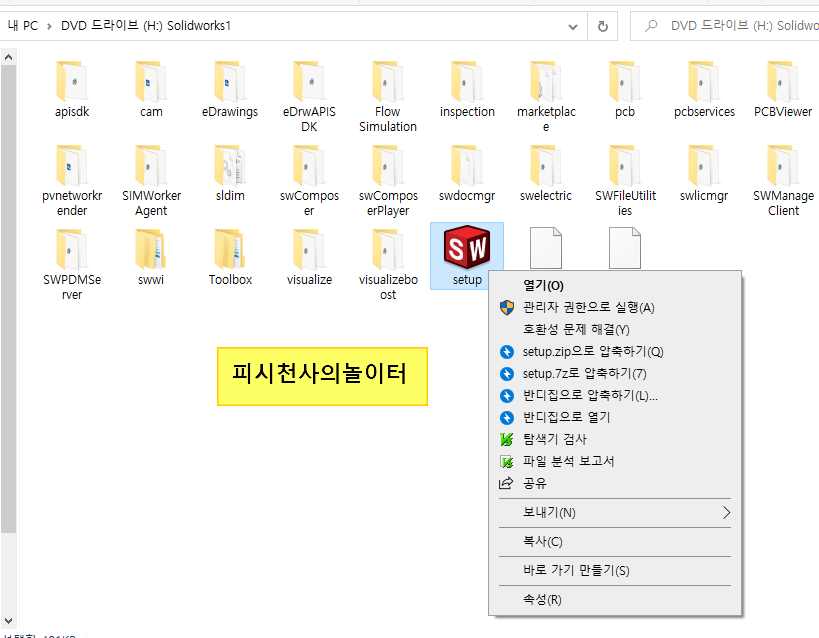819x638 pixels.
Task: Select the swComposerPlayer folder
Action: point(388,180)
